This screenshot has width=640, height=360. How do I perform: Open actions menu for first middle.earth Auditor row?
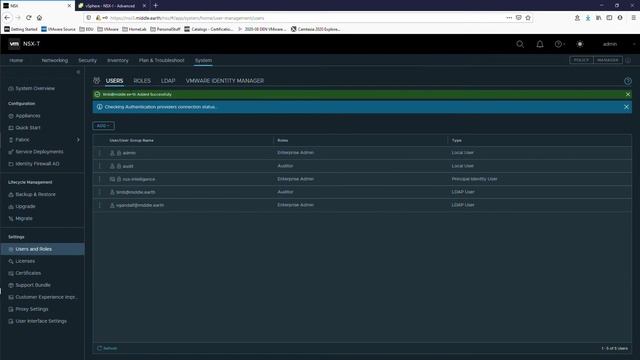tap(100, 192)
